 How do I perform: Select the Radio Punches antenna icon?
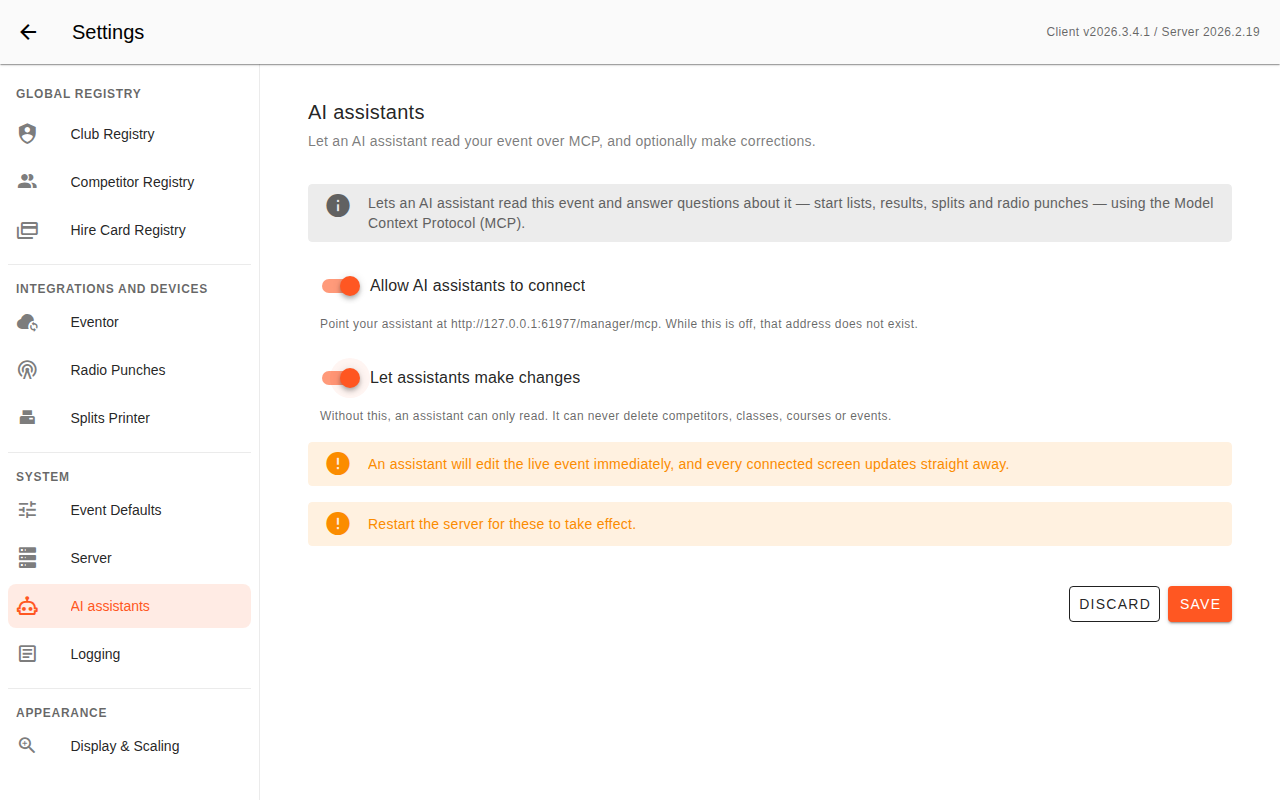(x=27, y=370)
